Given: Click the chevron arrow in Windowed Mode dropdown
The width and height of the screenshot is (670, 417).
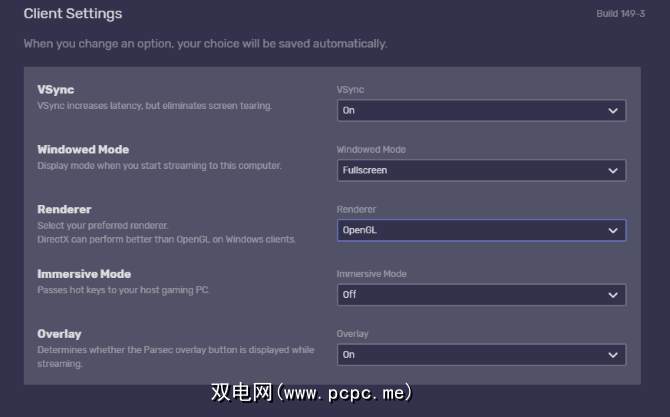Looking at the screenshot, I should tap(613, 171).
